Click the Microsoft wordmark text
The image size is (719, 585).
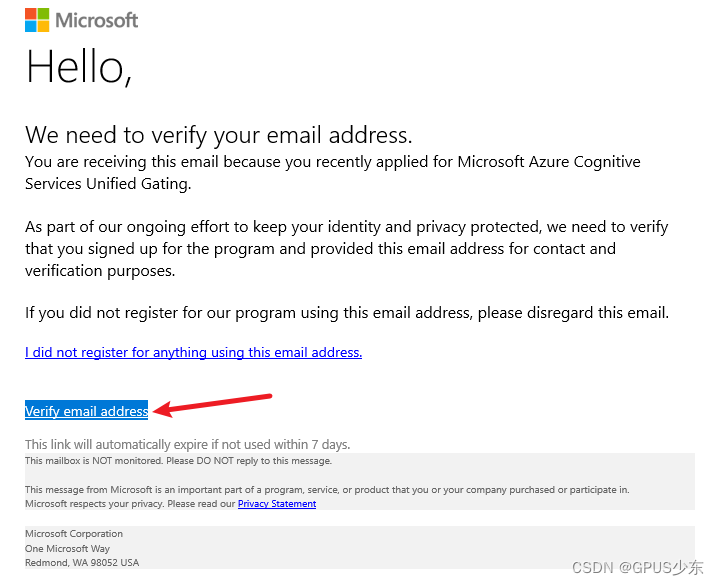tap(97, 21)
